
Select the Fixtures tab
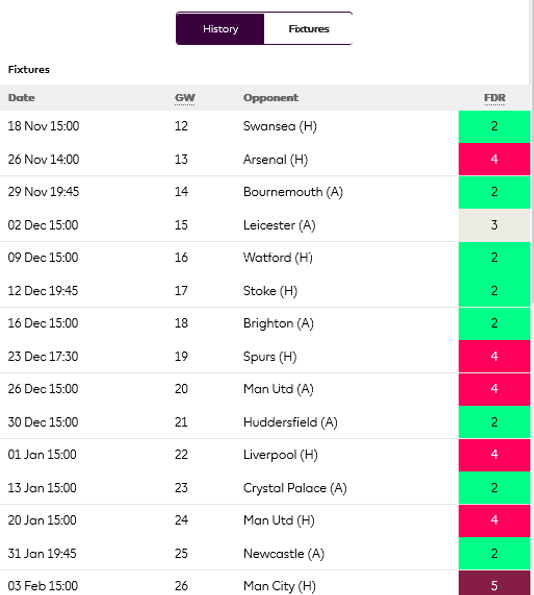point(309,28)
